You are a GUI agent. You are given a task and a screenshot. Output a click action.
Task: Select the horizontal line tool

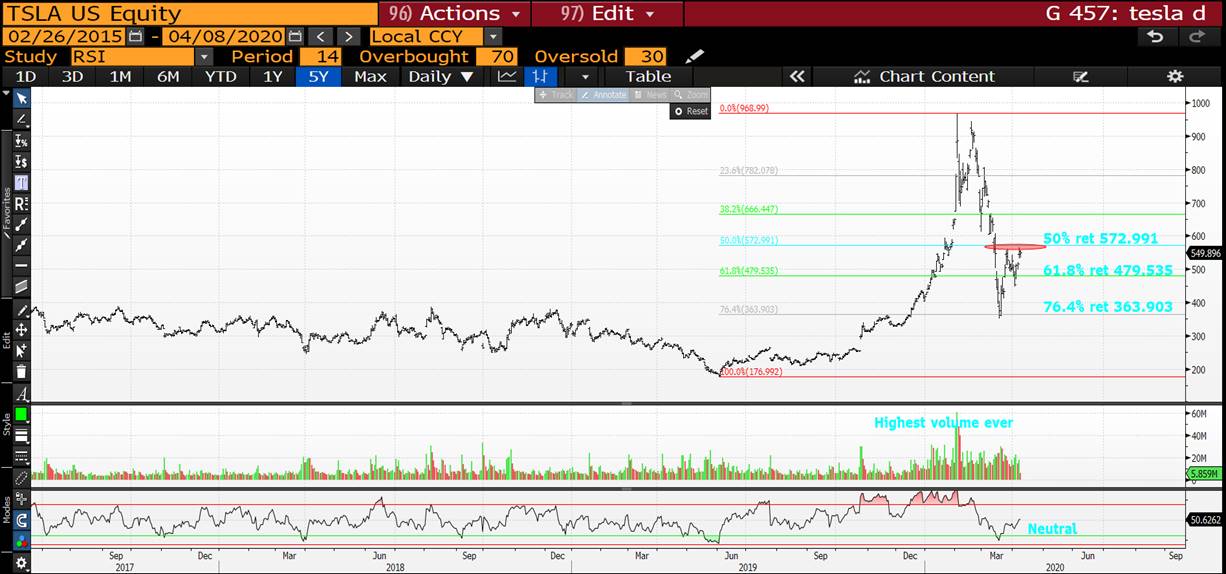tap(22, 264)
